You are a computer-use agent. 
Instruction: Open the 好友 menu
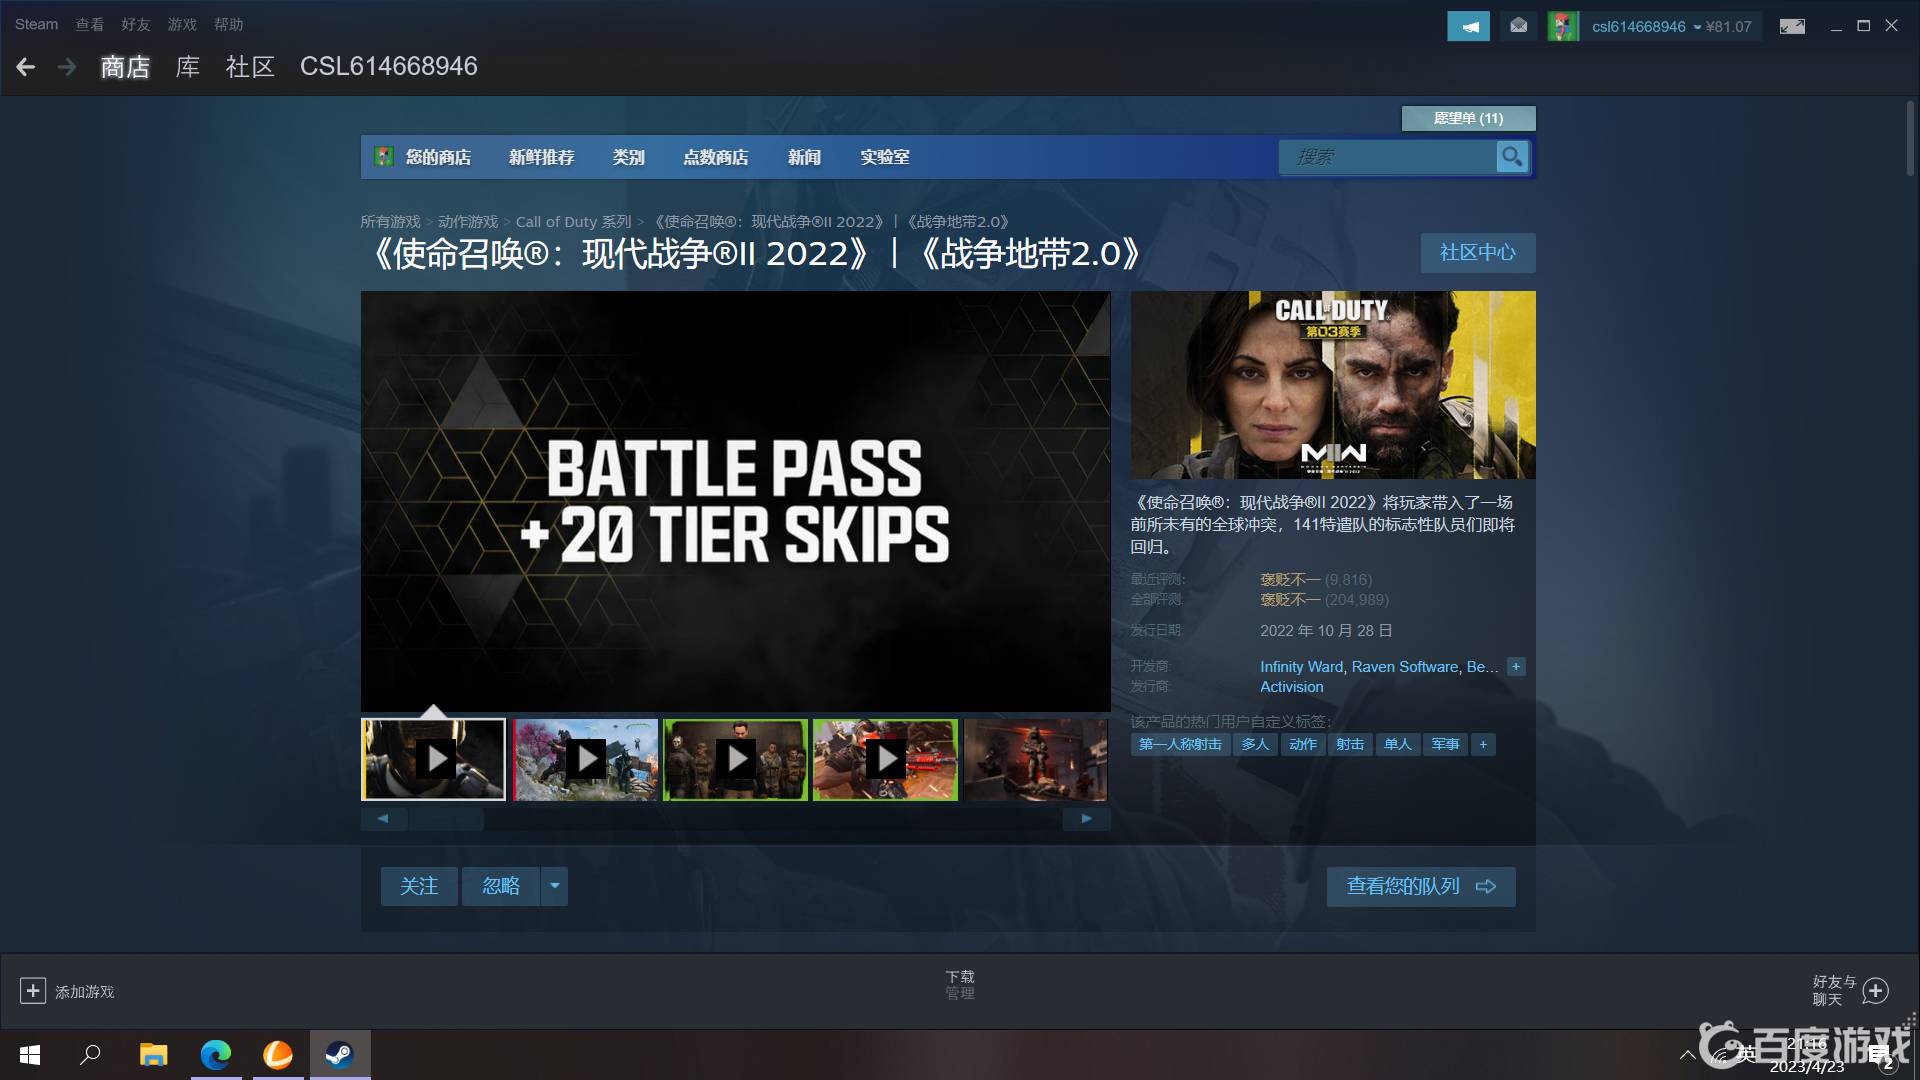pyautogui.click(x=136, y=24)
